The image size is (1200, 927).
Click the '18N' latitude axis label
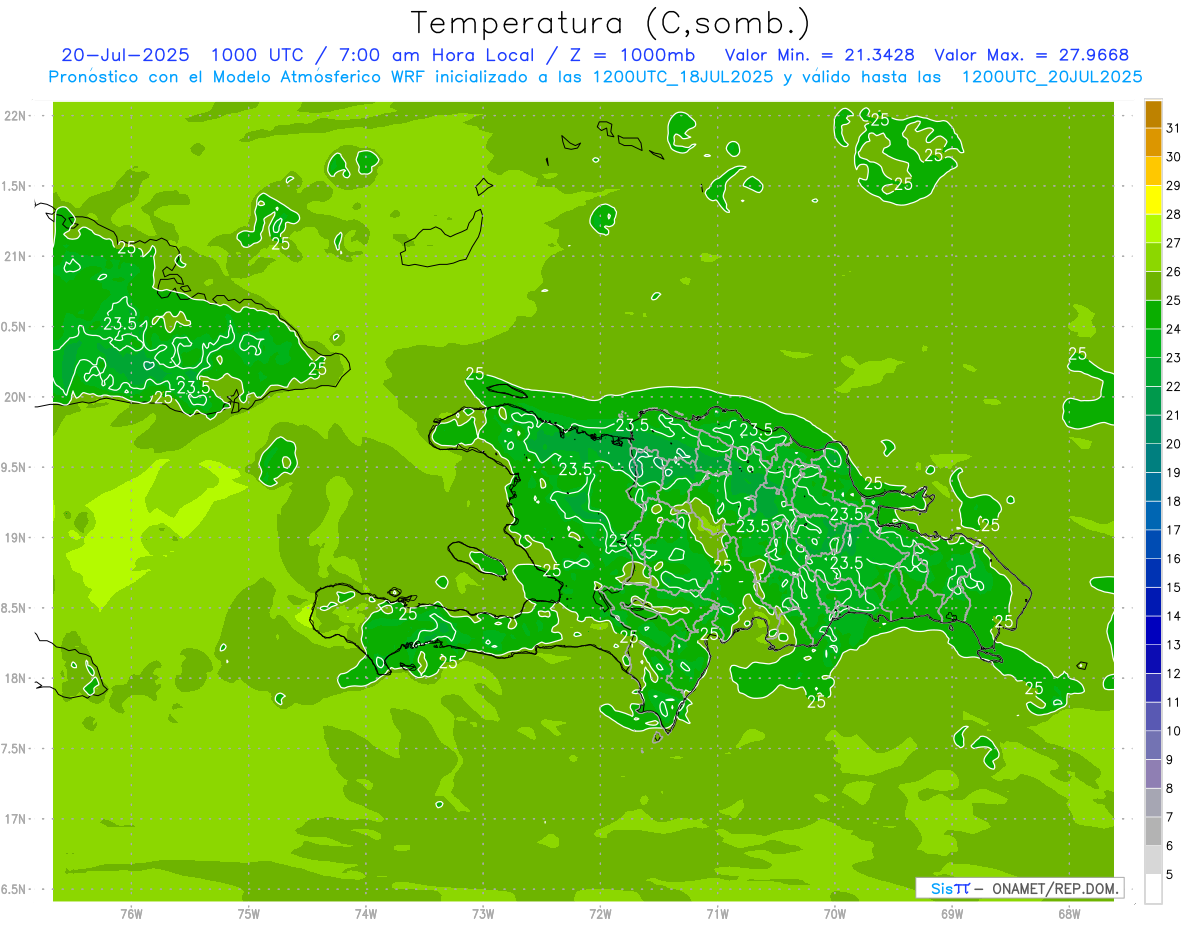click(x=14, y=678)
